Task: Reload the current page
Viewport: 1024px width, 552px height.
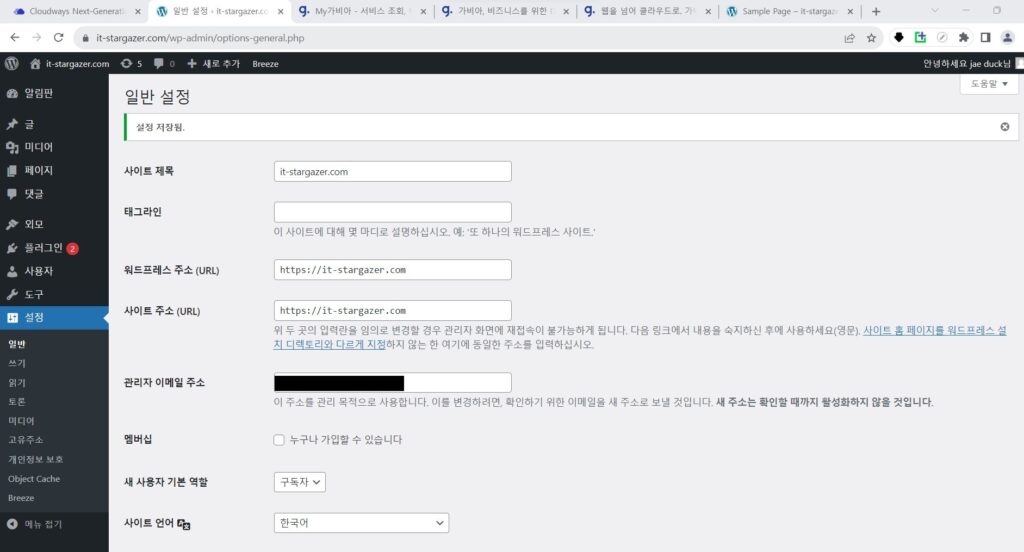Action: click(x=58, y=38)
